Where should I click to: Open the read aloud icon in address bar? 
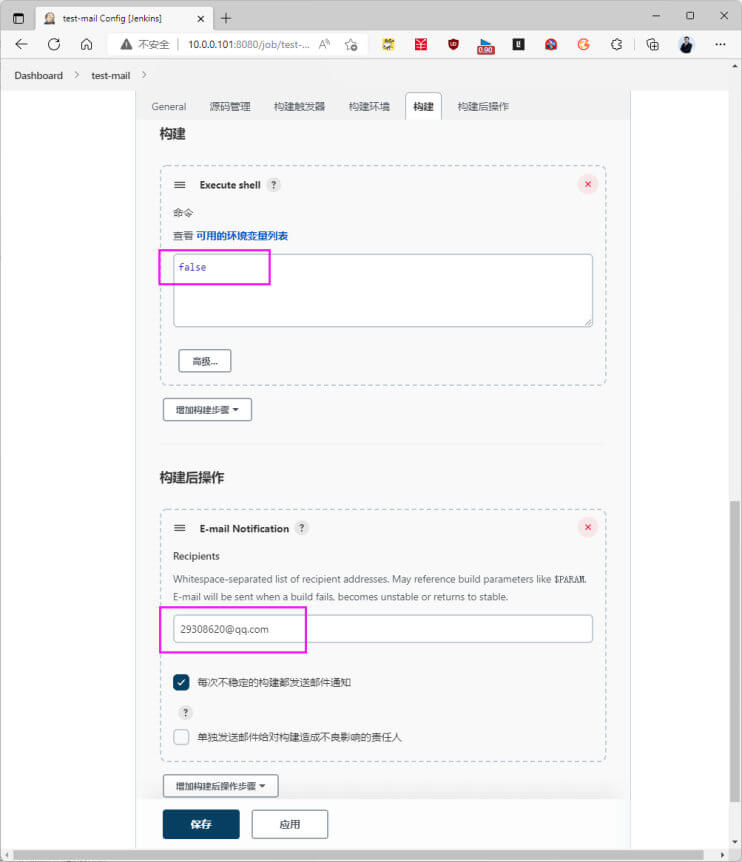[324, 45]
